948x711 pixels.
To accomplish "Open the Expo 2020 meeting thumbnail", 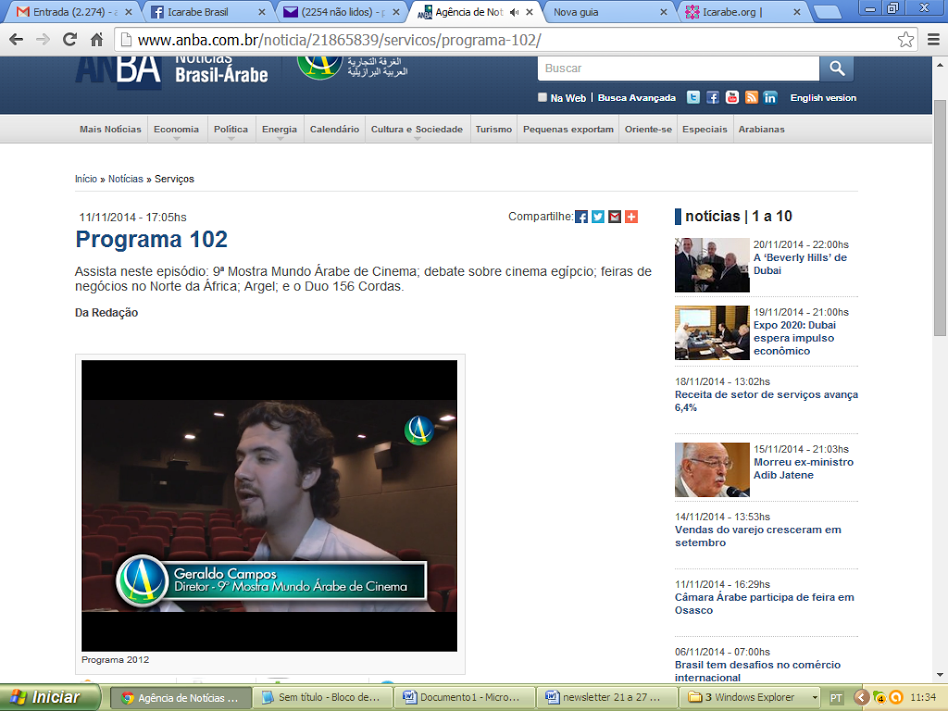I will [712, 333].
